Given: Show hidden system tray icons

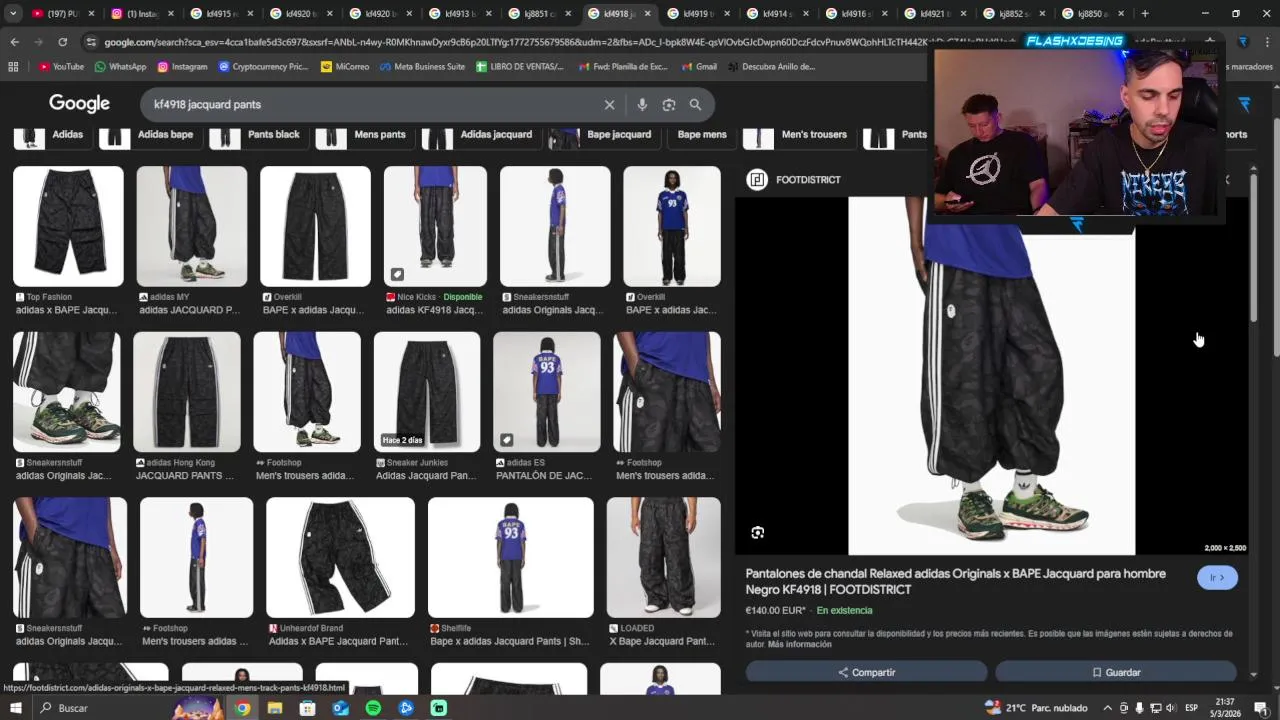Looking at the screenshot, I should point(1106,708).
